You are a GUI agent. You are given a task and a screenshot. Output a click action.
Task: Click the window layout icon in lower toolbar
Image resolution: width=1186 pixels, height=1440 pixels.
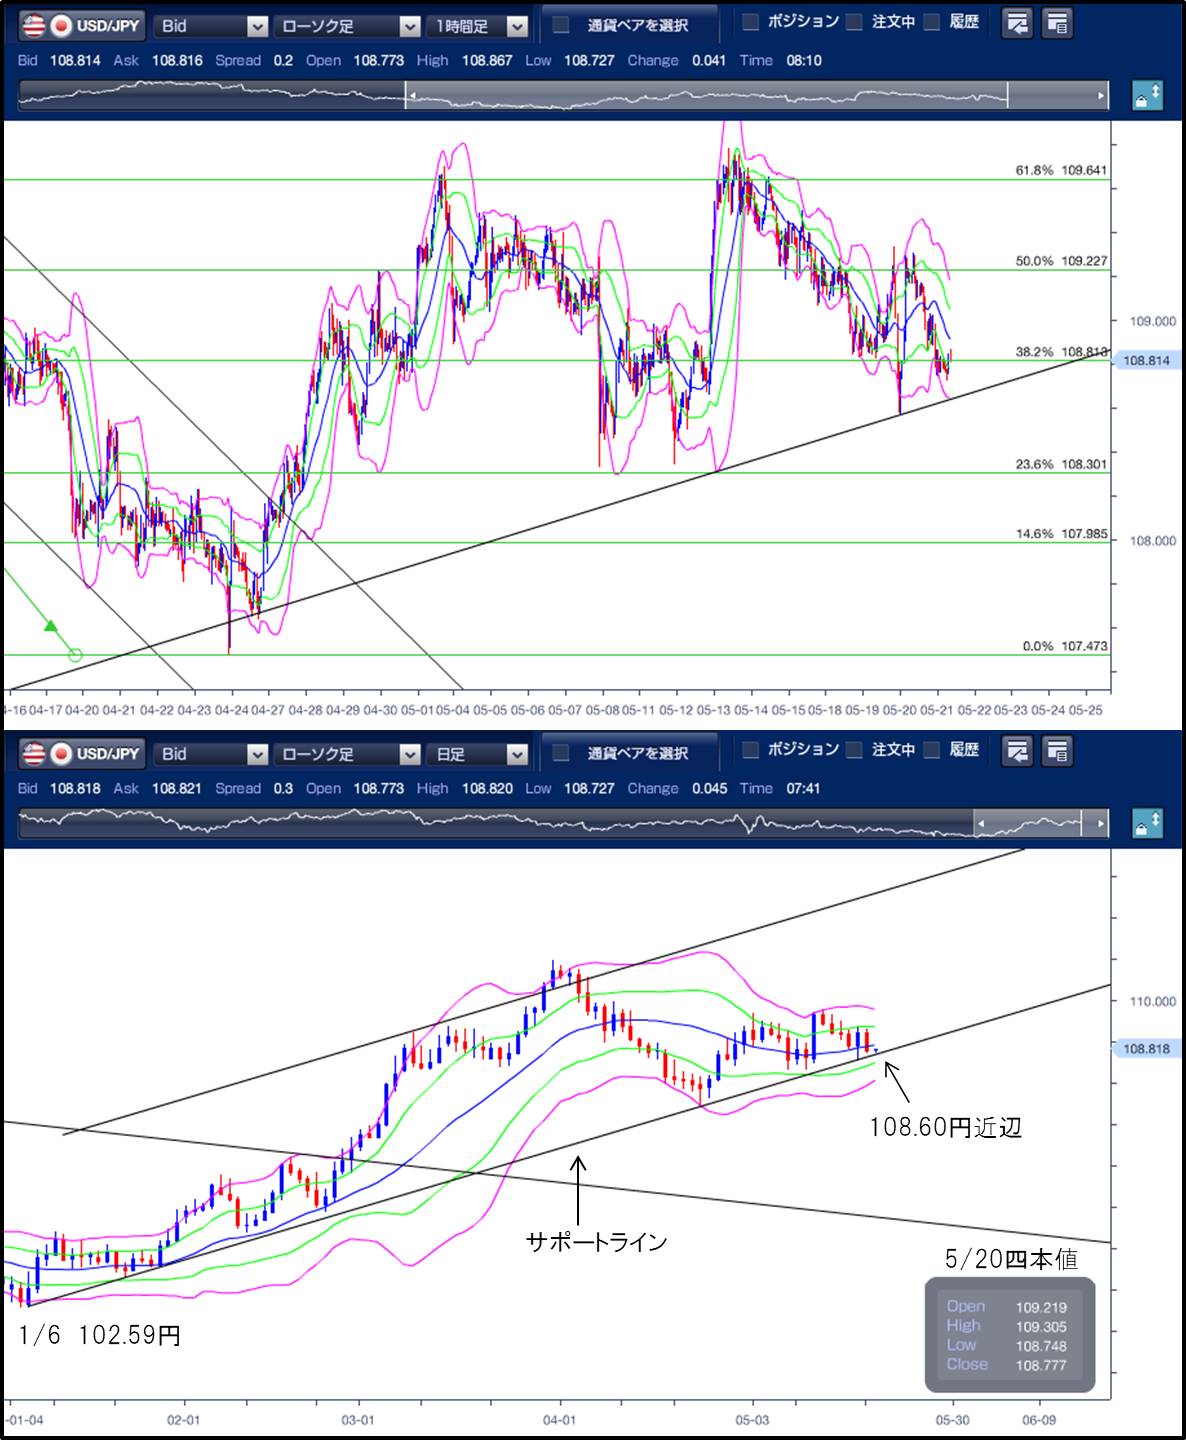1057,751
